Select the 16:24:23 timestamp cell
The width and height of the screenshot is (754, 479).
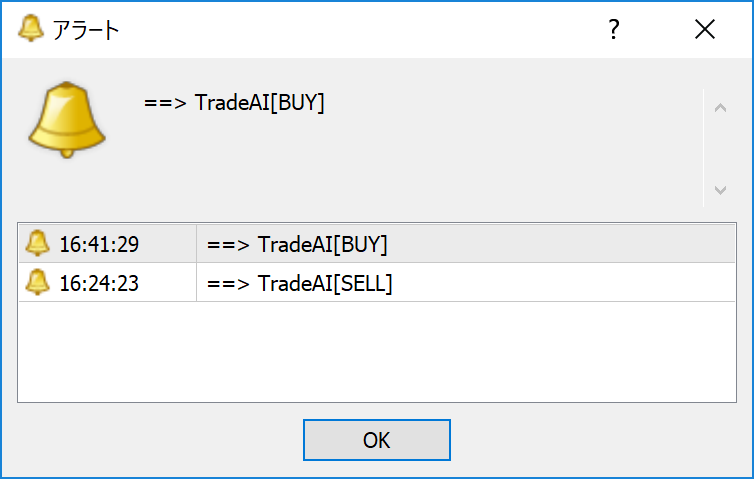click(98, 284)
